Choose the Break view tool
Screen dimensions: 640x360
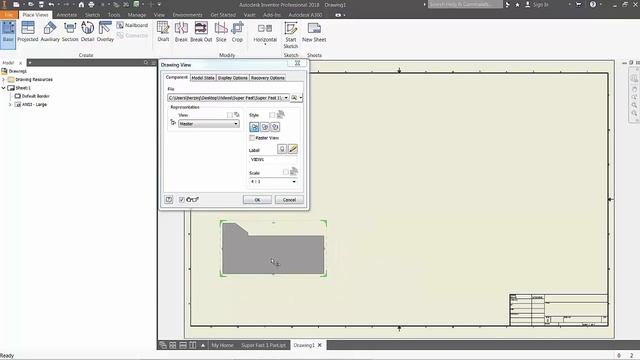[x=181, y=32]
